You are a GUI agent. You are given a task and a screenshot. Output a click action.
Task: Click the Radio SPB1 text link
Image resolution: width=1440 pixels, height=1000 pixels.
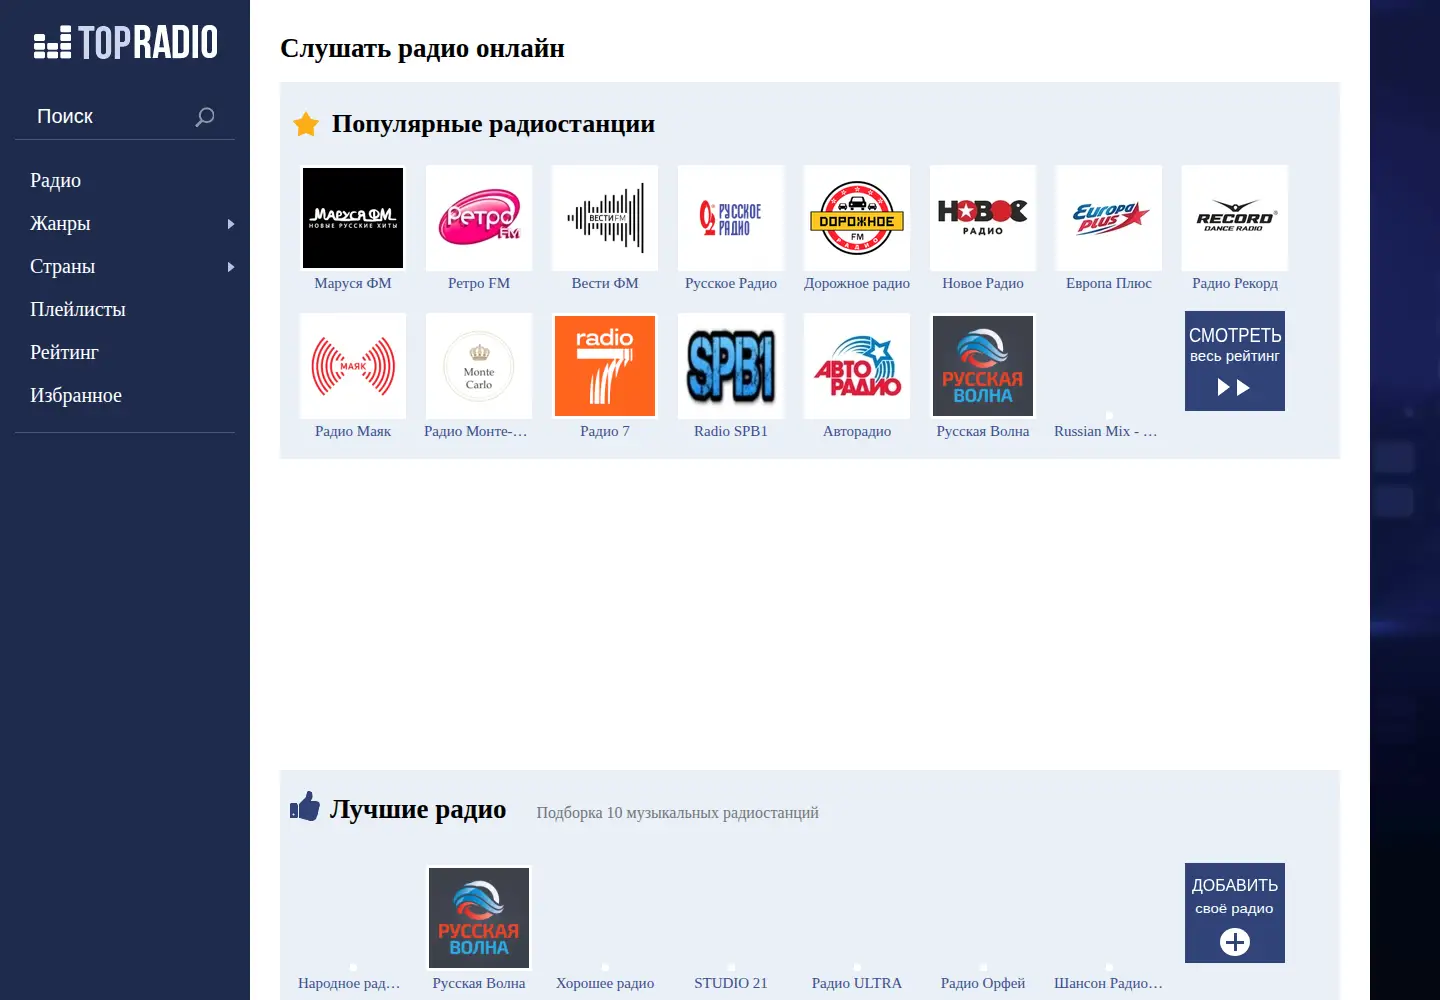731,432
